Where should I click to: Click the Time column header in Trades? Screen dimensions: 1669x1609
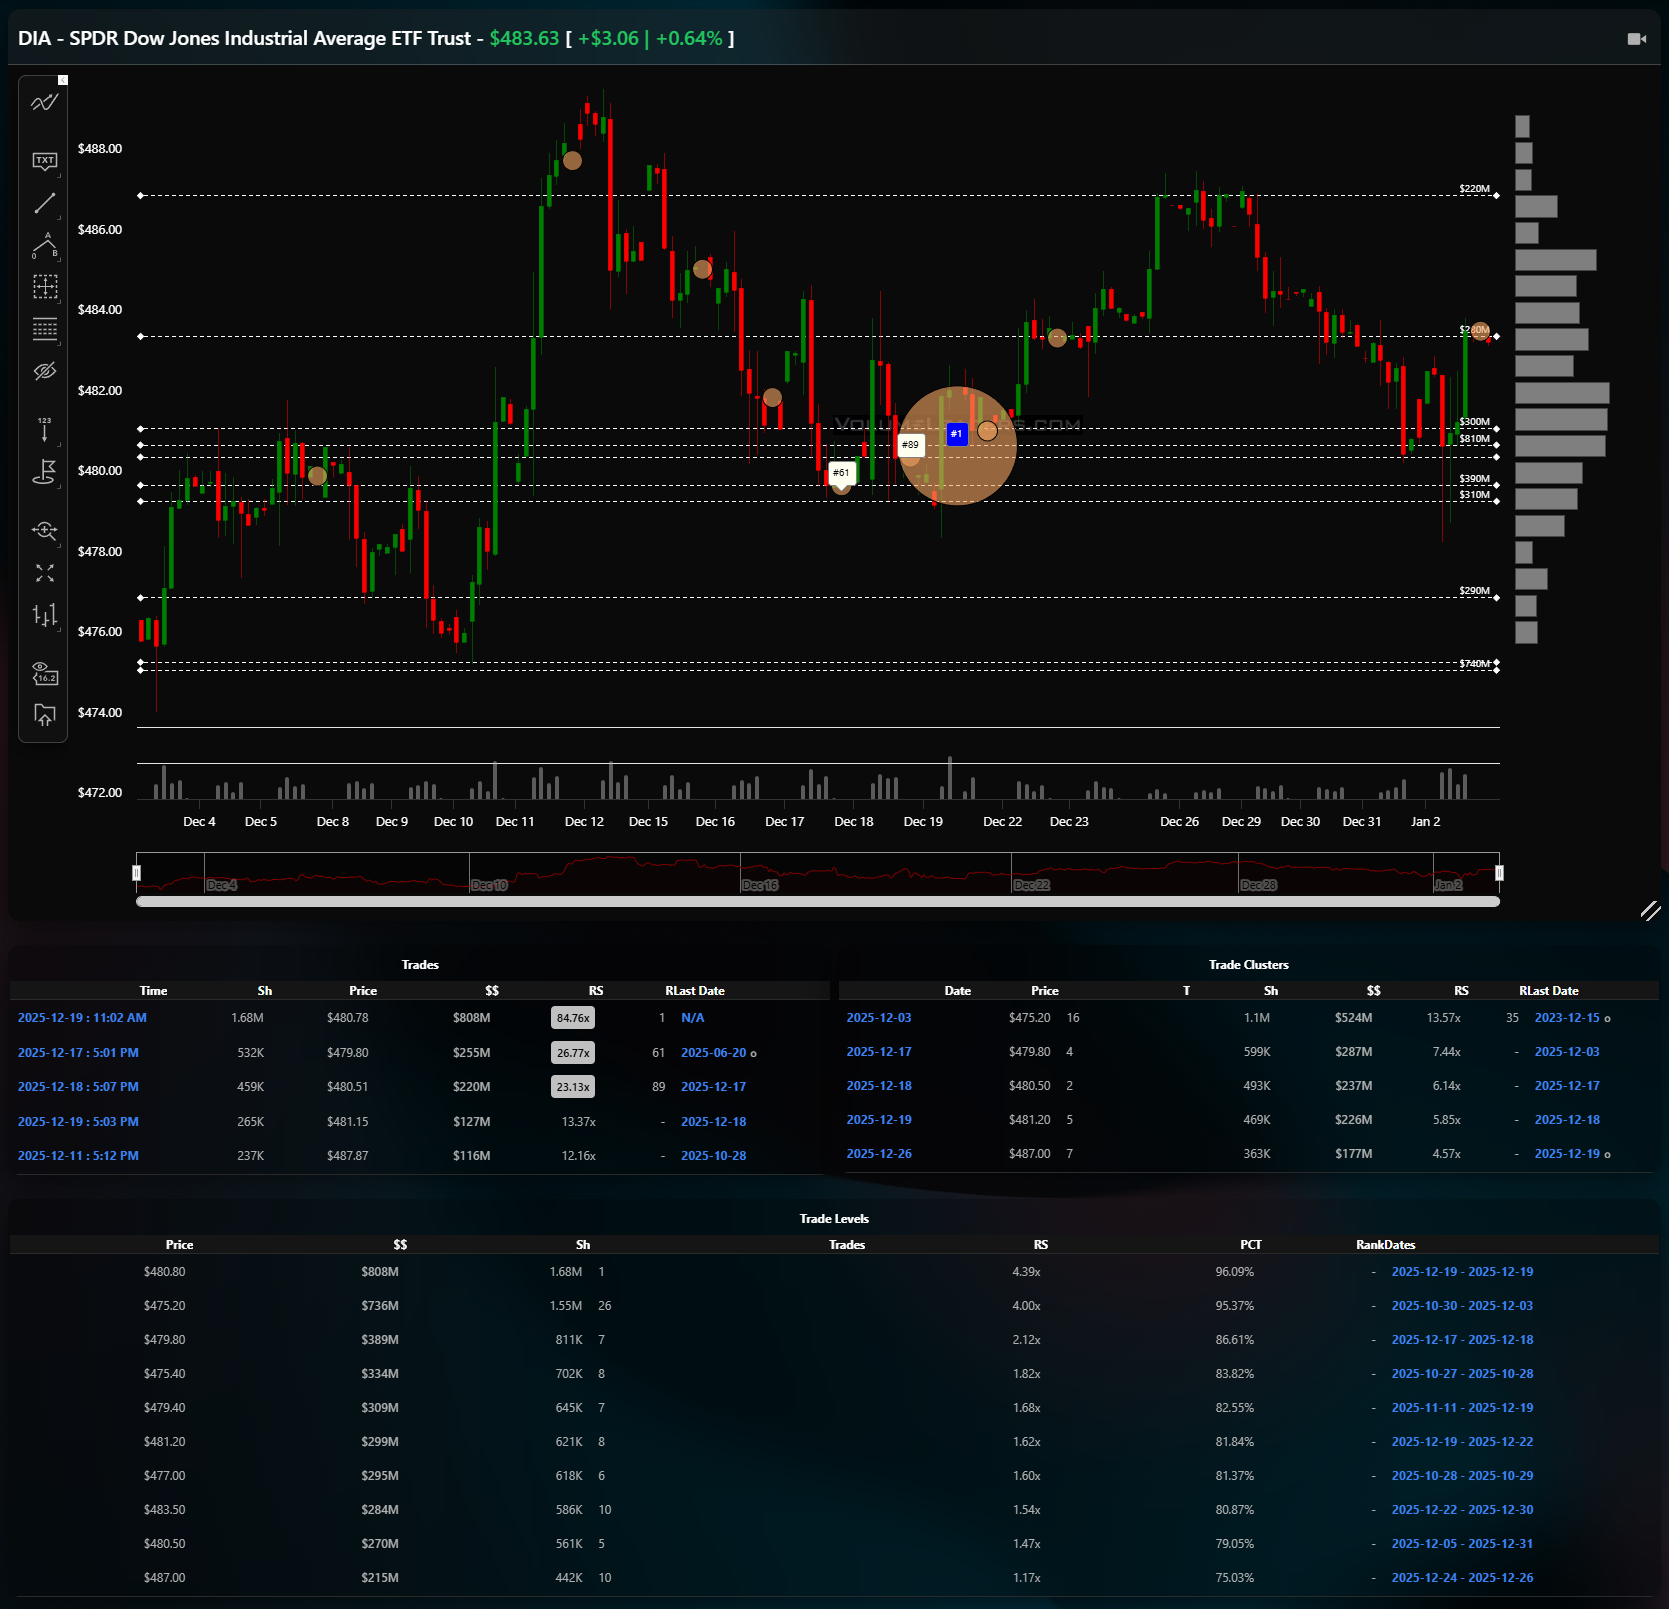click(x=153, y=991)
